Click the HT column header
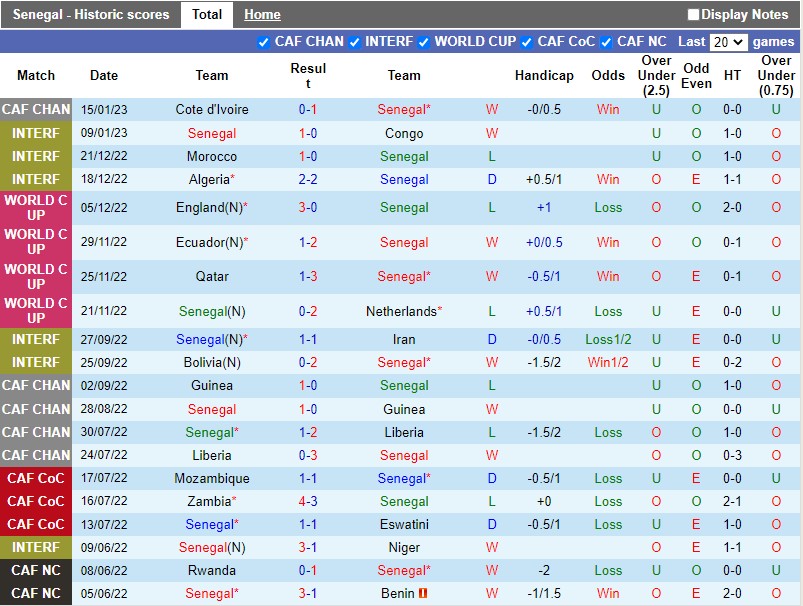This screenshot has width=803, height=606. [x=732, y=76]
